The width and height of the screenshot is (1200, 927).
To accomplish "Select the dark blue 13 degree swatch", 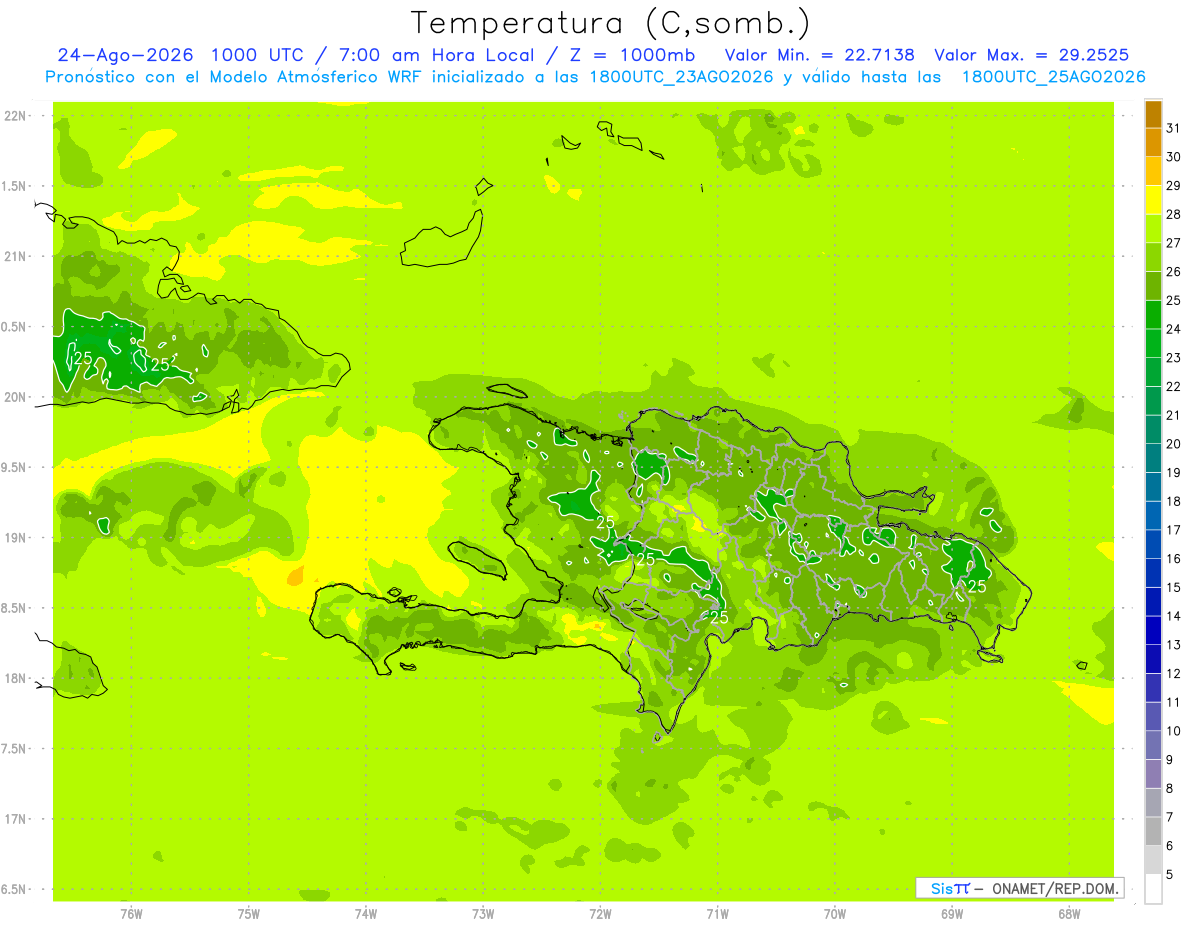I will [x=1153, y=631].
